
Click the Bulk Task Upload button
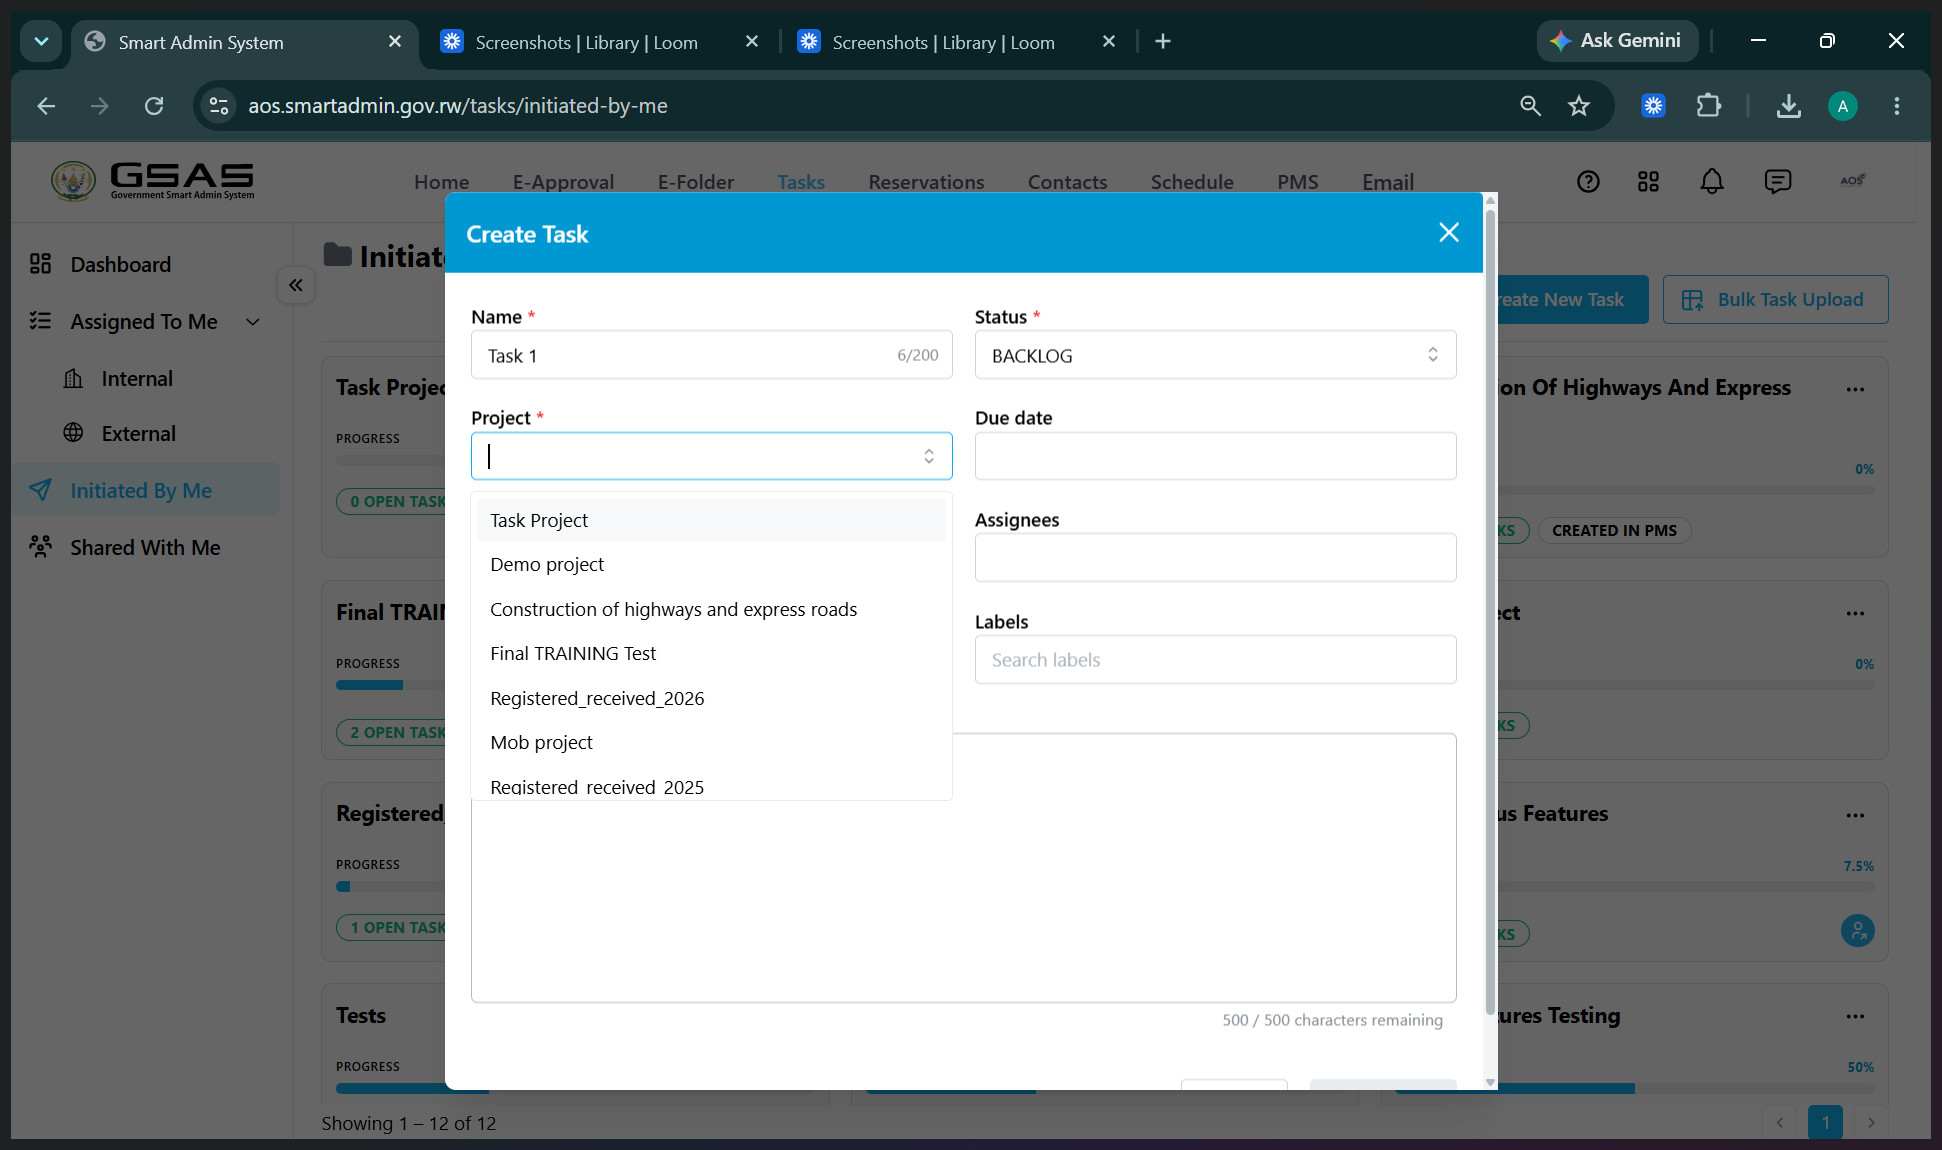[1775, 299]
